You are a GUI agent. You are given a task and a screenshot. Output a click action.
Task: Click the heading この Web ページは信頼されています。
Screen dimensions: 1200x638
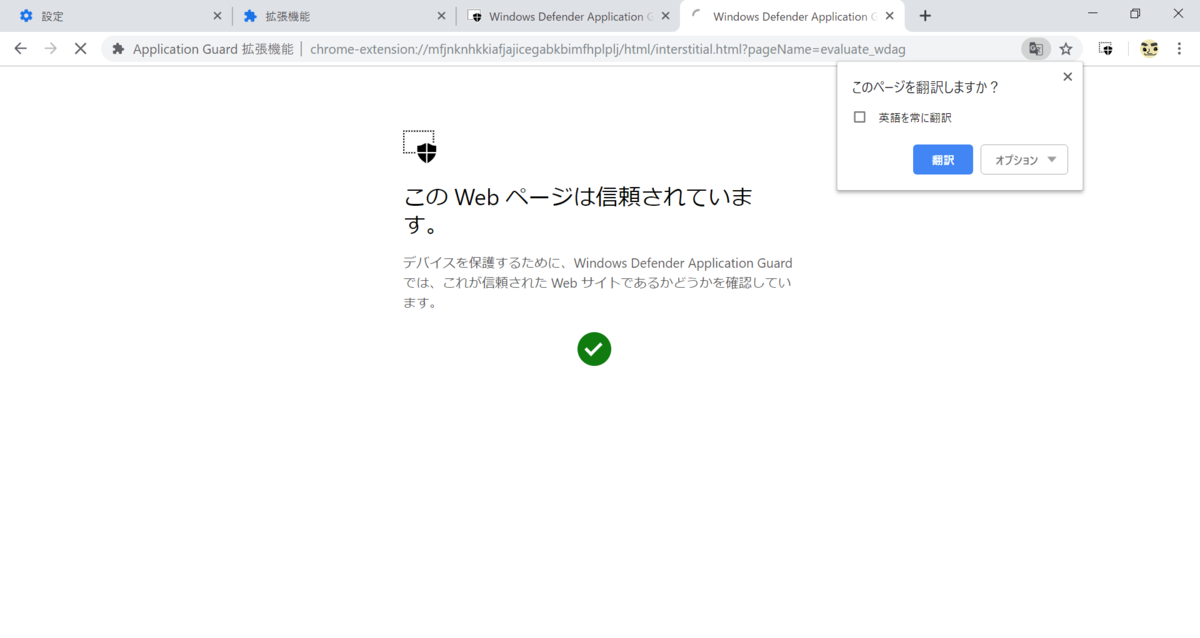578,210
